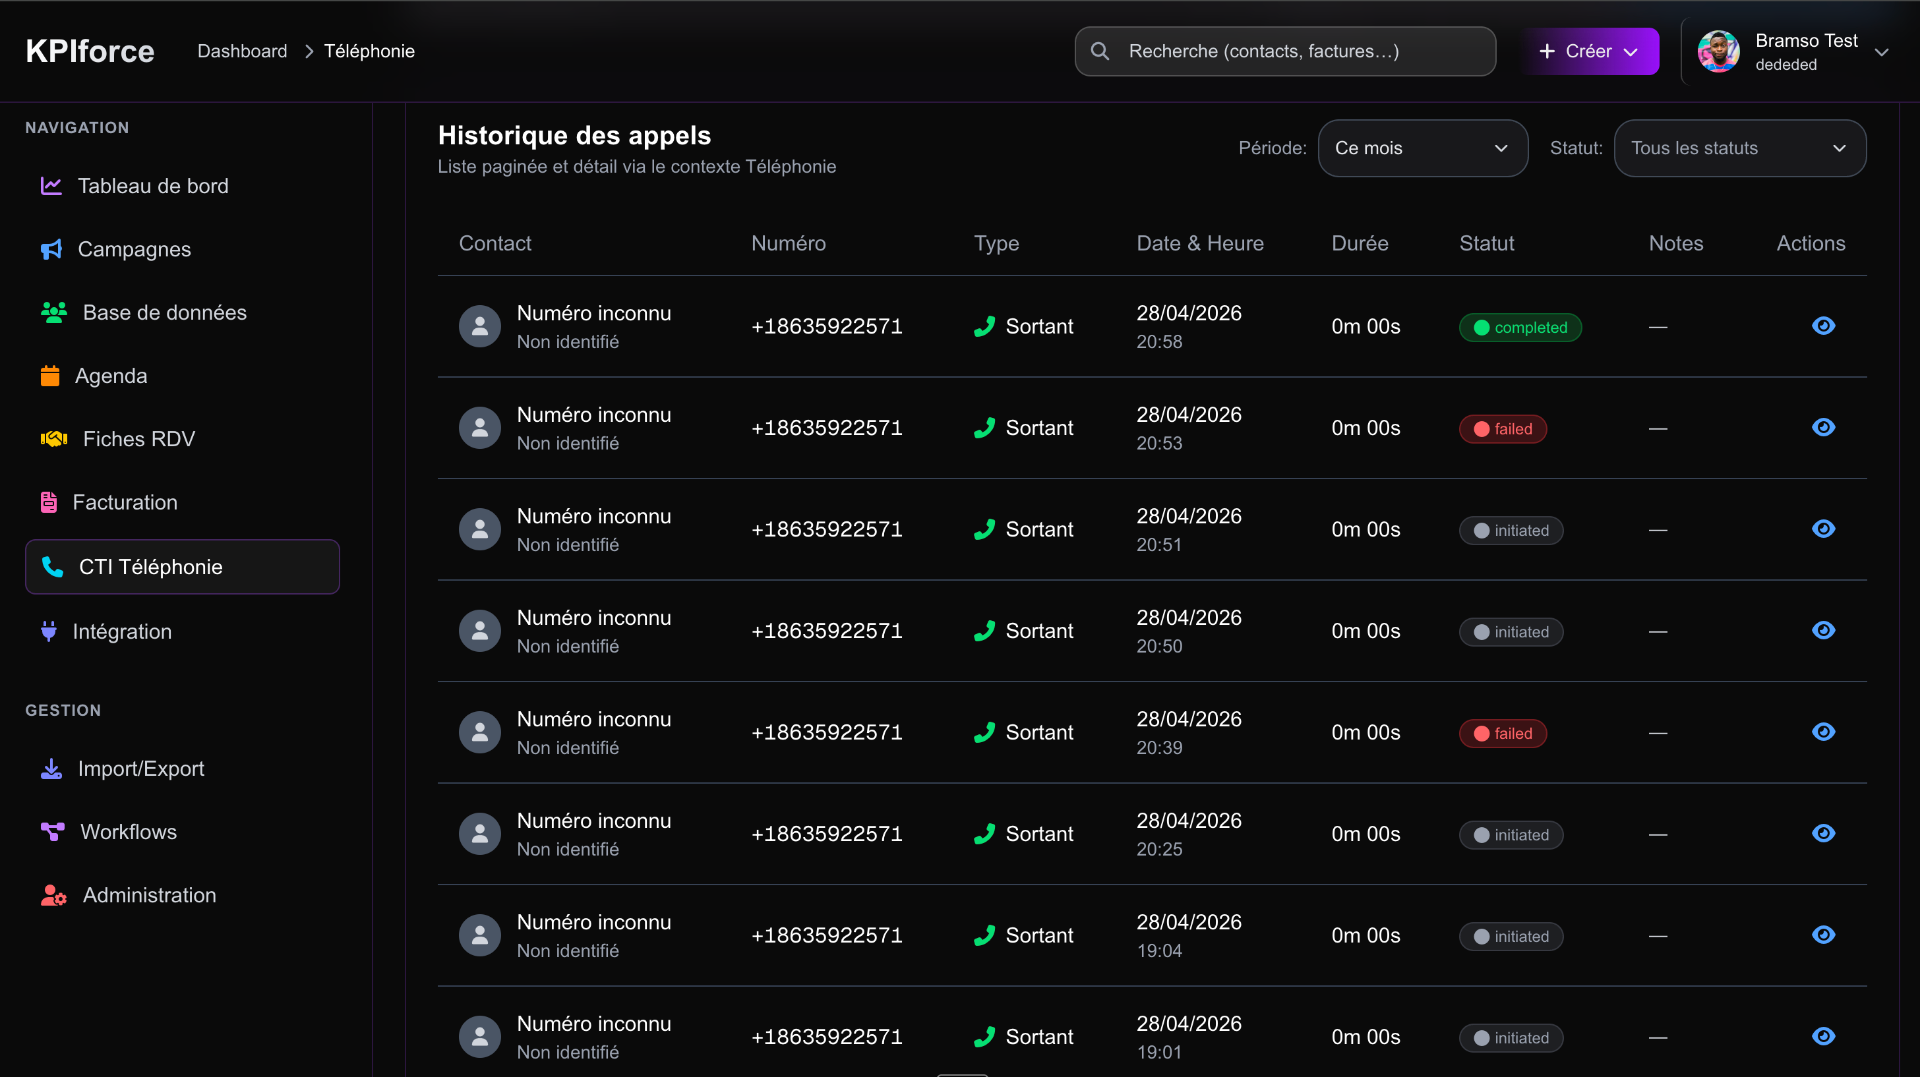Open the Statut 'Tous les statuts' dropdown
This screenshot has width=1920, height=1077.
coord(1739,148)
